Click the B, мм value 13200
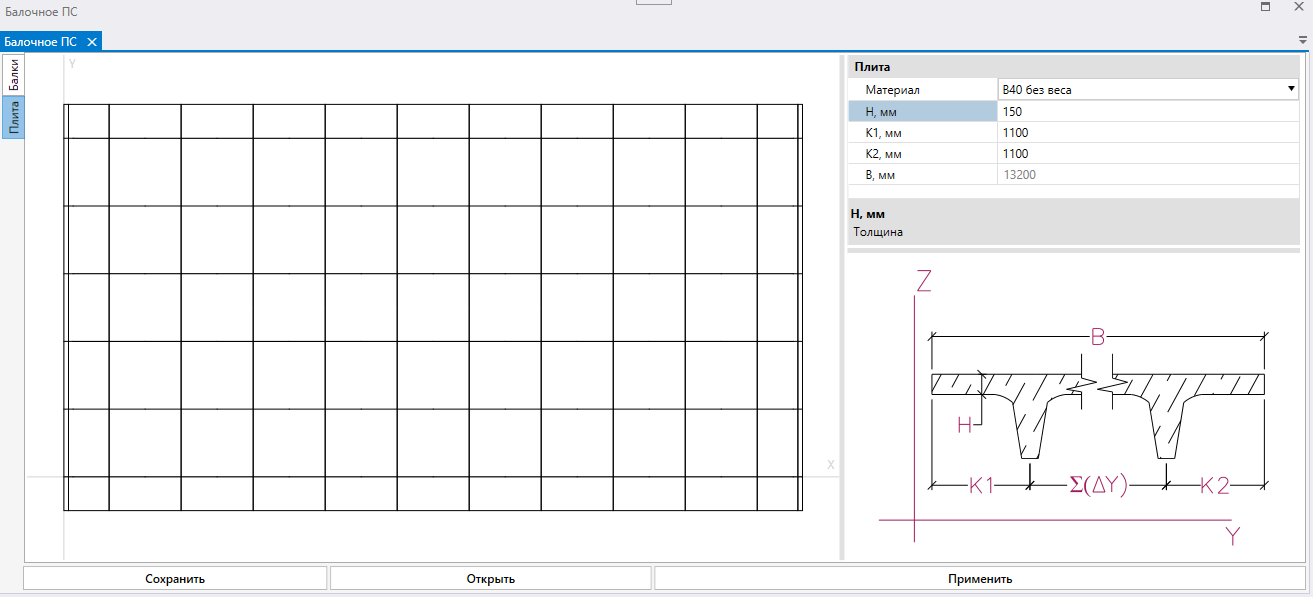Screen dimensions: 1313x597 tap(1150, 175)
